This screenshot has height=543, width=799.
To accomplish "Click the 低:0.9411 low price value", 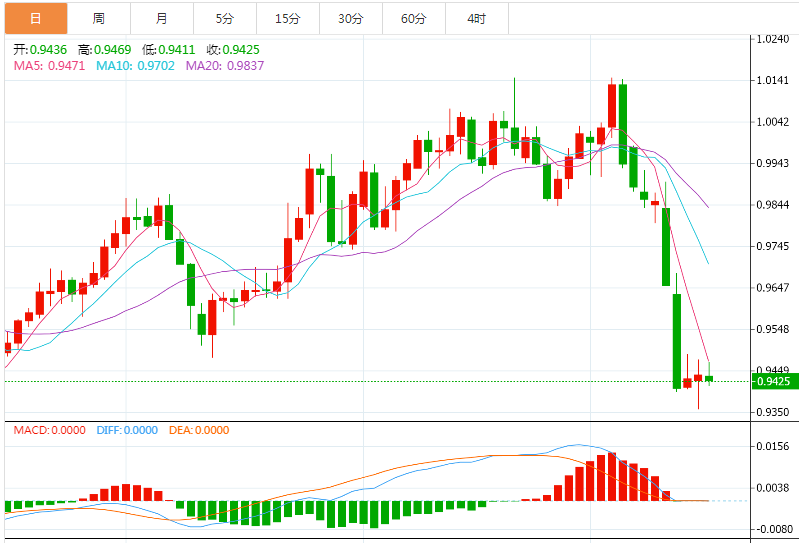I will pos(169,49).
